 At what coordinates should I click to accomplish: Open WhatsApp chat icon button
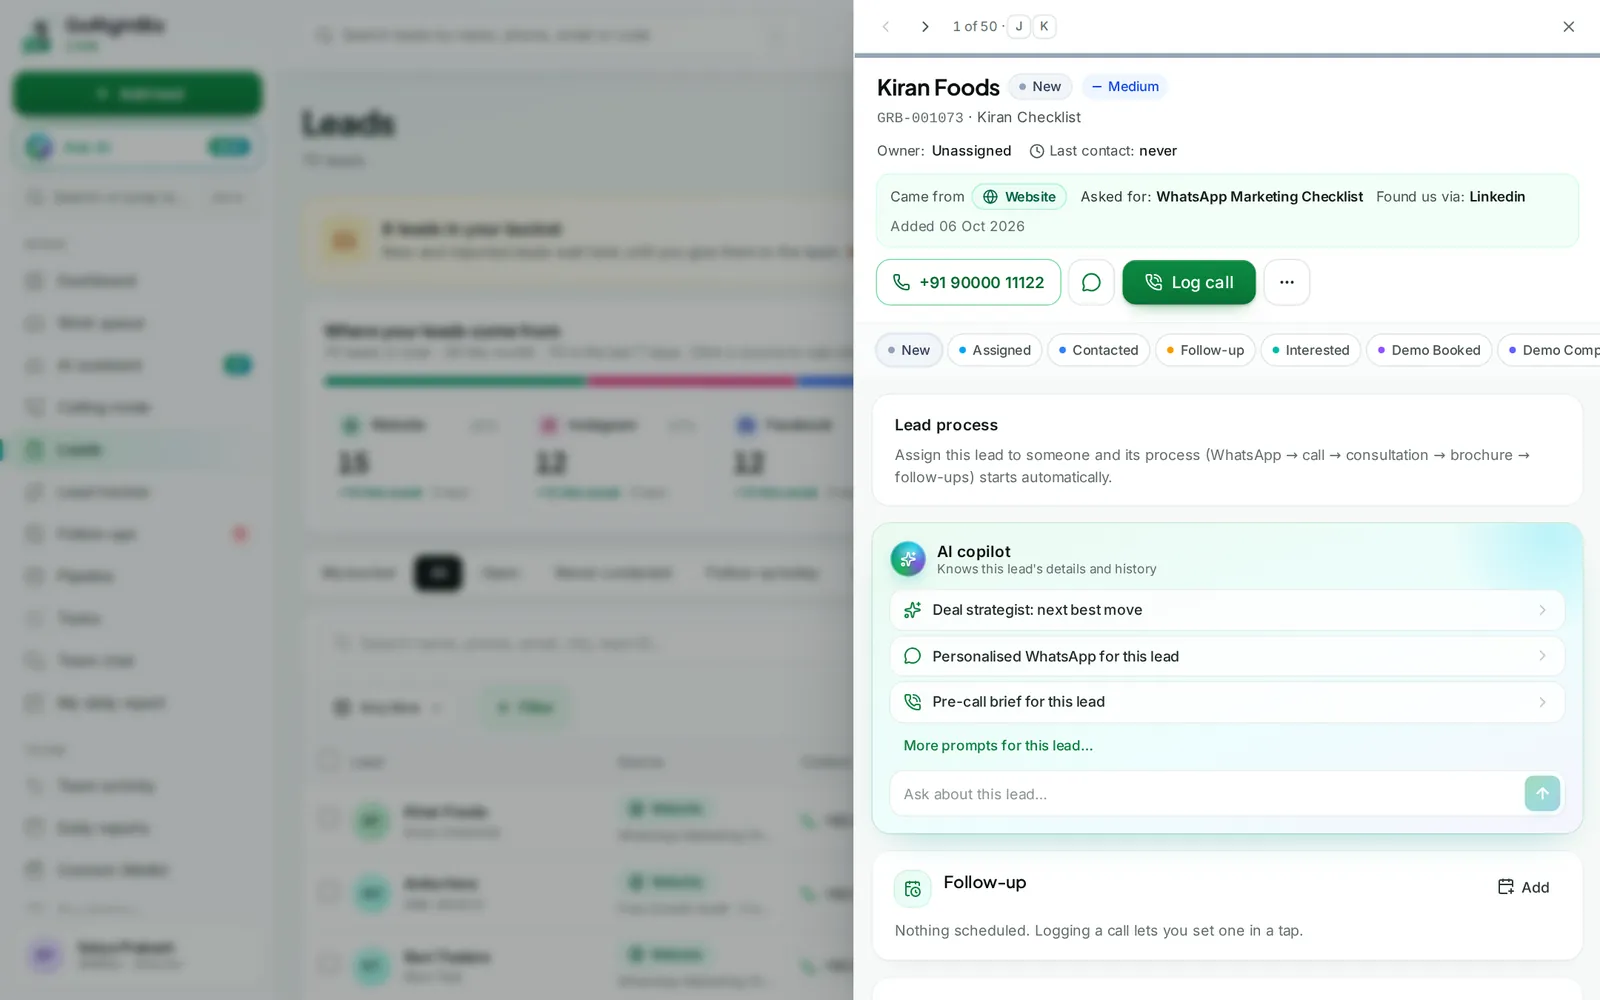1091,283
